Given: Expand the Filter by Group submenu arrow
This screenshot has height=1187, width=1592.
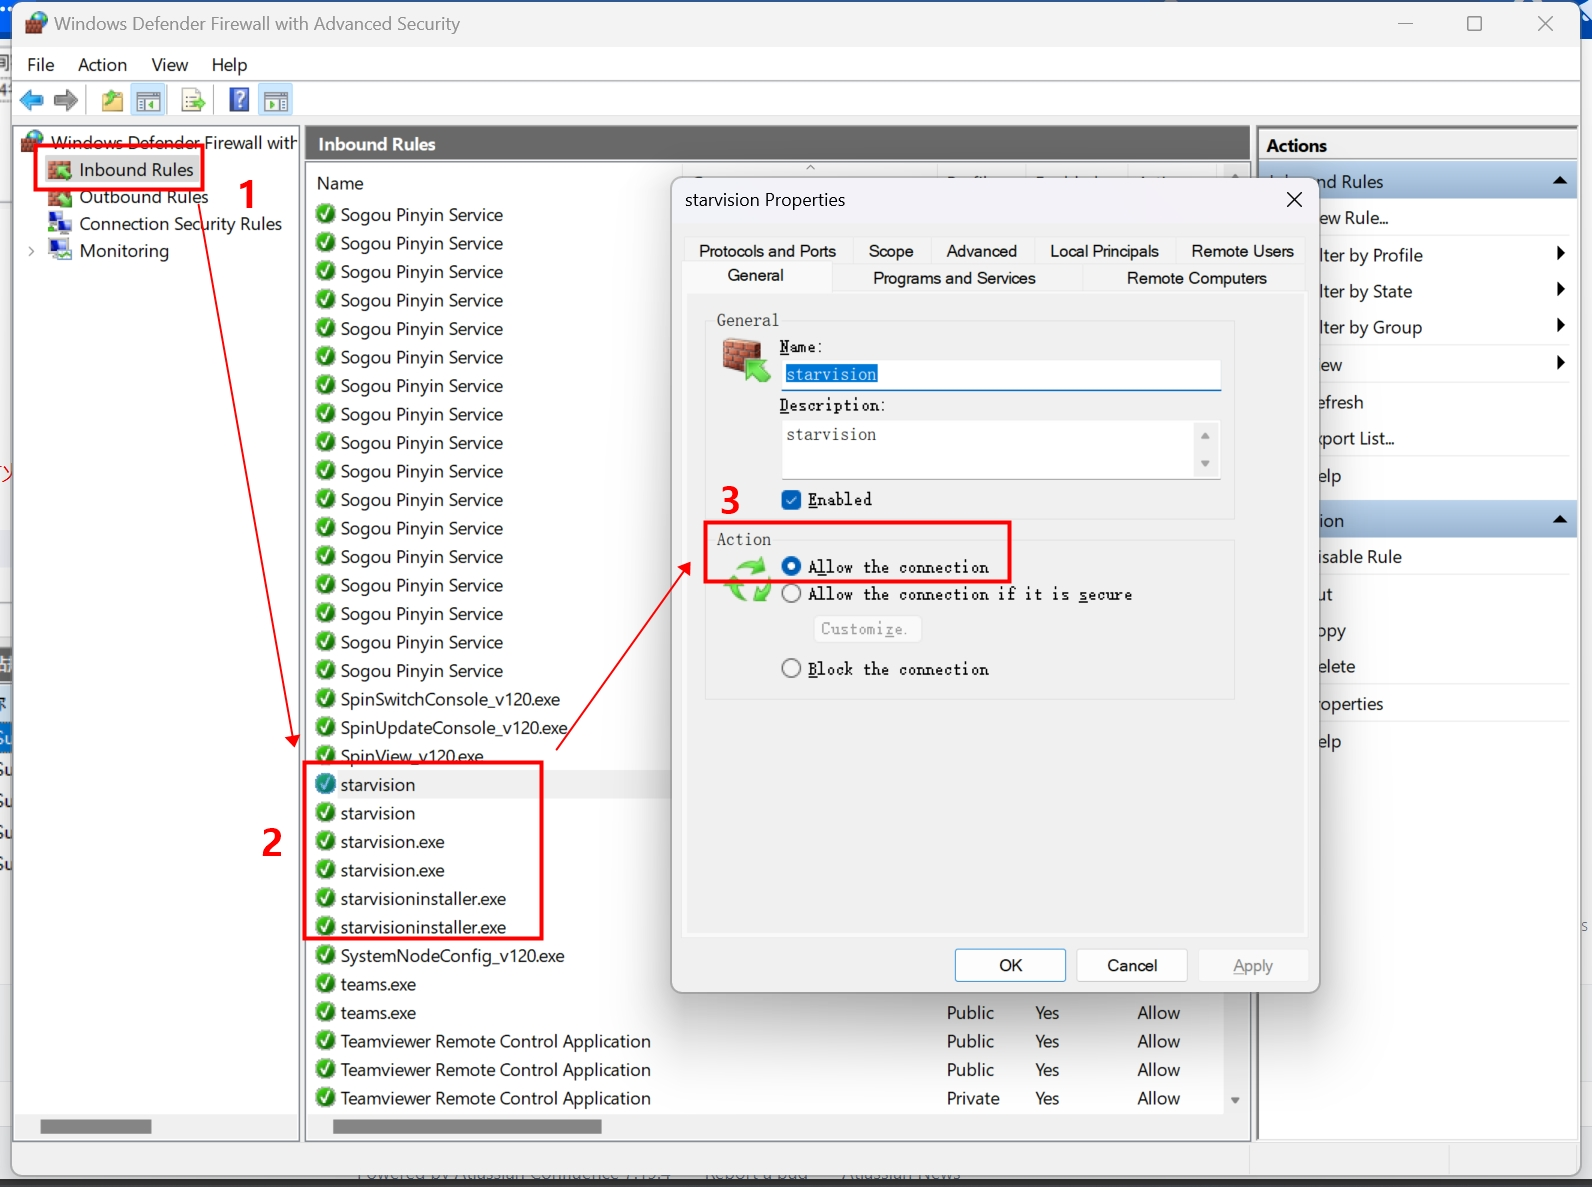Looking at the screenshot, I should tap(1560, 326).
